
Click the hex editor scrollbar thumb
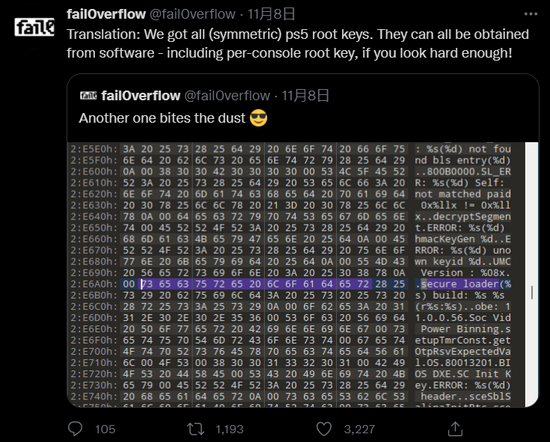tap(532, 292)
